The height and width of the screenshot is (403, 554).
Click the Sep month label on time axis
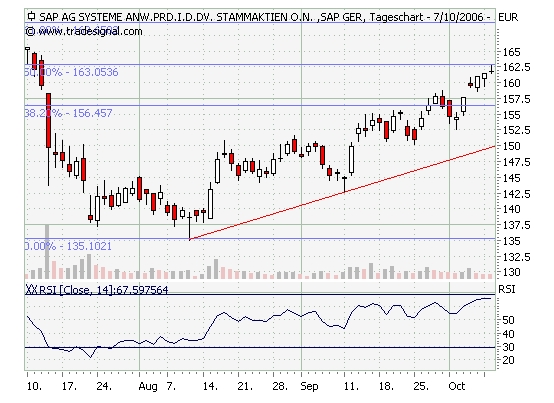pos(310,387)
